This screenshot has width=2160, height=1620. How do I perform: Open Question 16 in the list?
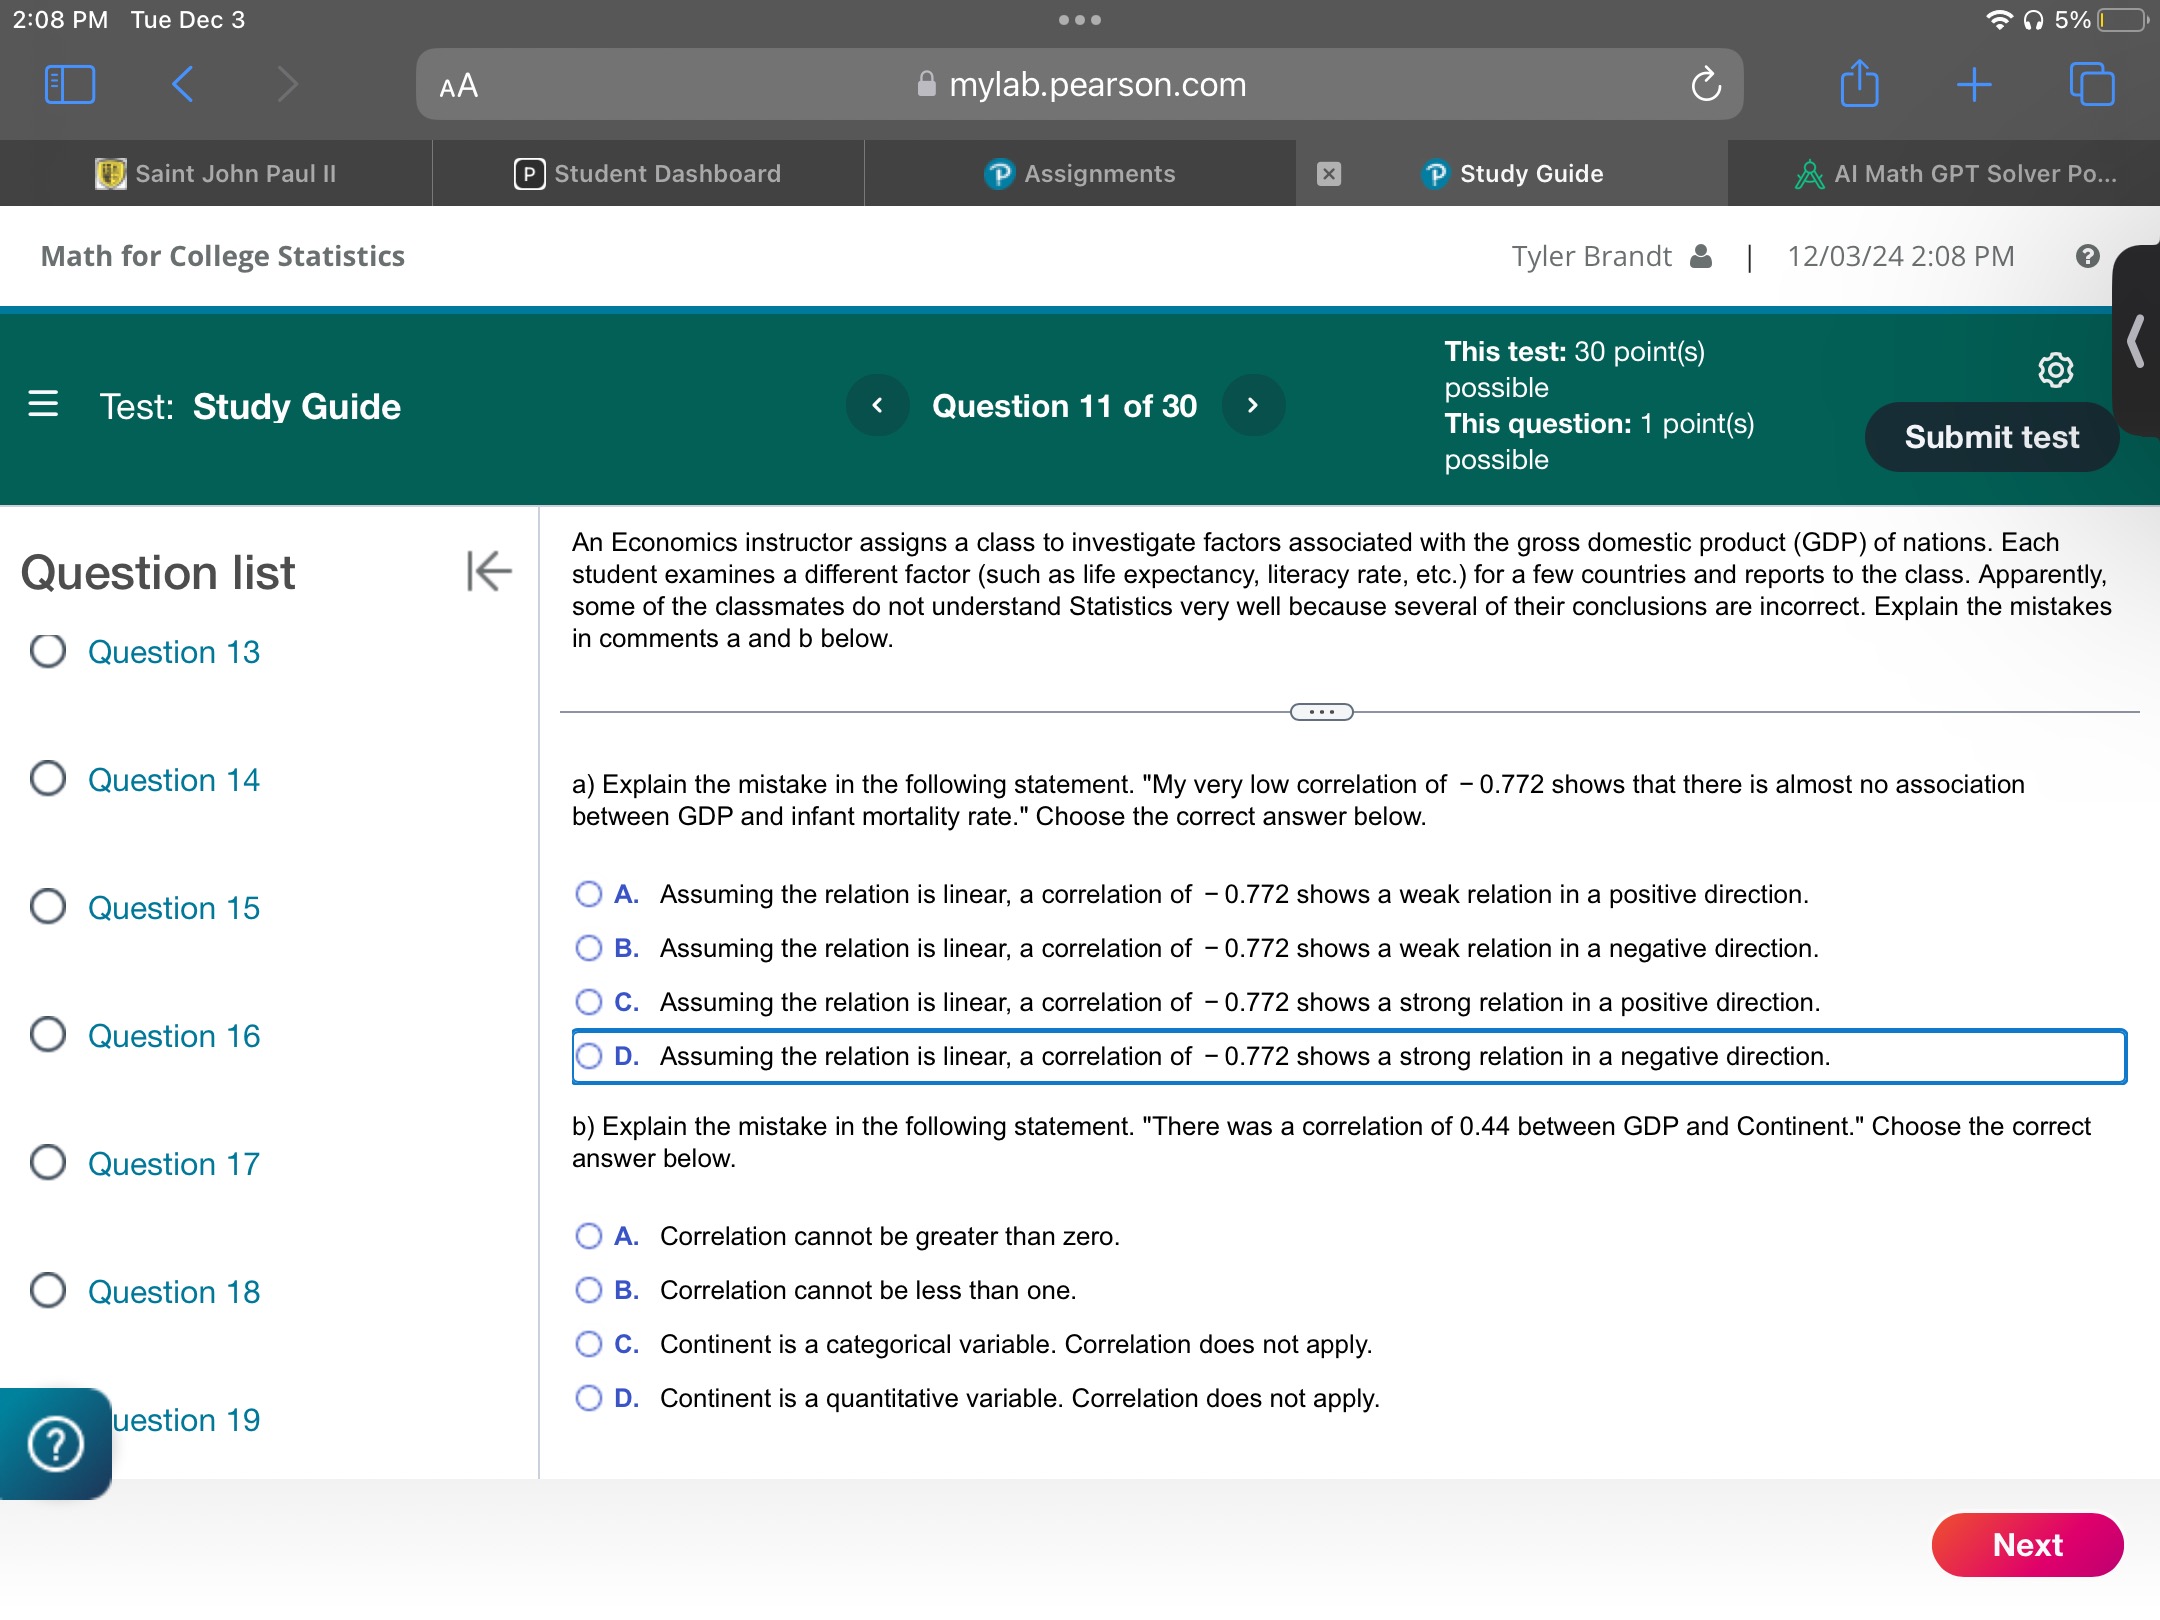(174, 1036)
